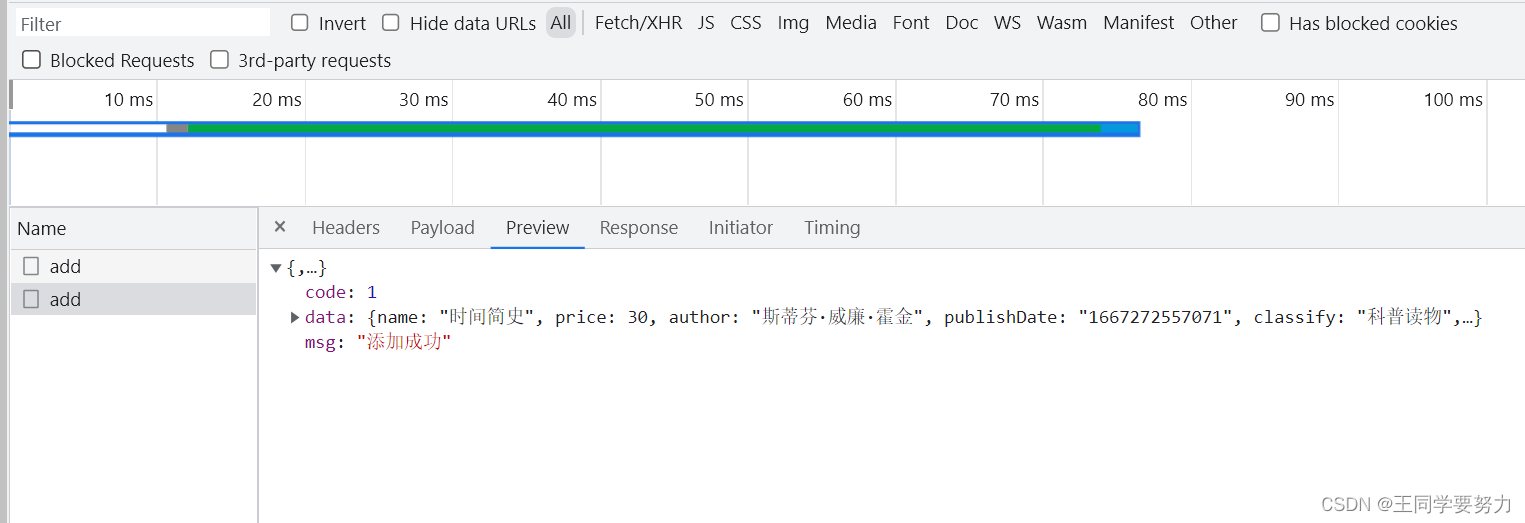The width and height of the screenshot is (1525, 523).
Task: Click the Filter input field
Action: [143, 23]
